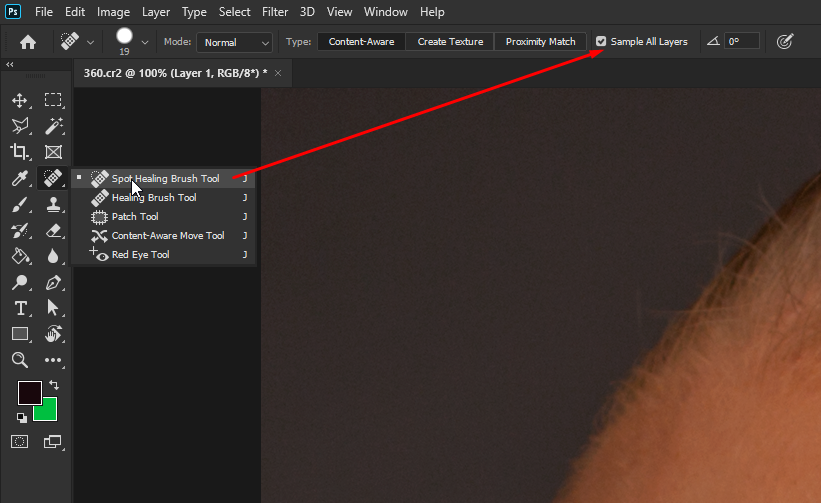Open the View menu
This screenshot has height=503, width=821.
click(x=339, y=12)
